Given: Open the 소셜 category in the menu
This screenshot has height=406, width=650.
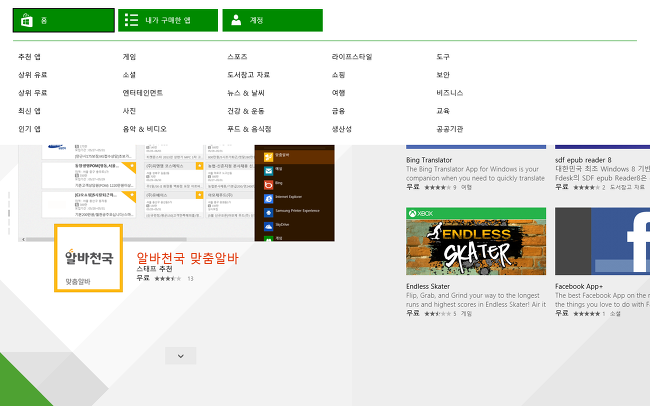Looking at the screenshot, I should [129, 75].
